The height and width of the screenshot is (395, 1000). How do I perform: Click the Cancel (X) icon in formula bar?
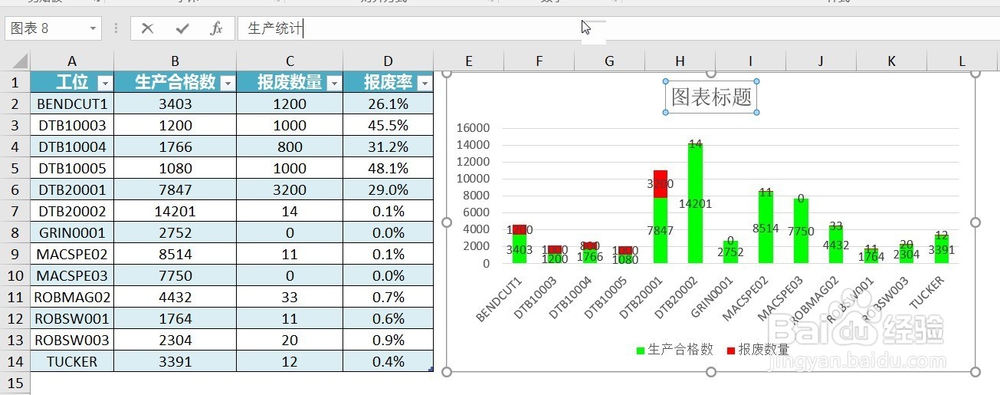pos(147,29)
